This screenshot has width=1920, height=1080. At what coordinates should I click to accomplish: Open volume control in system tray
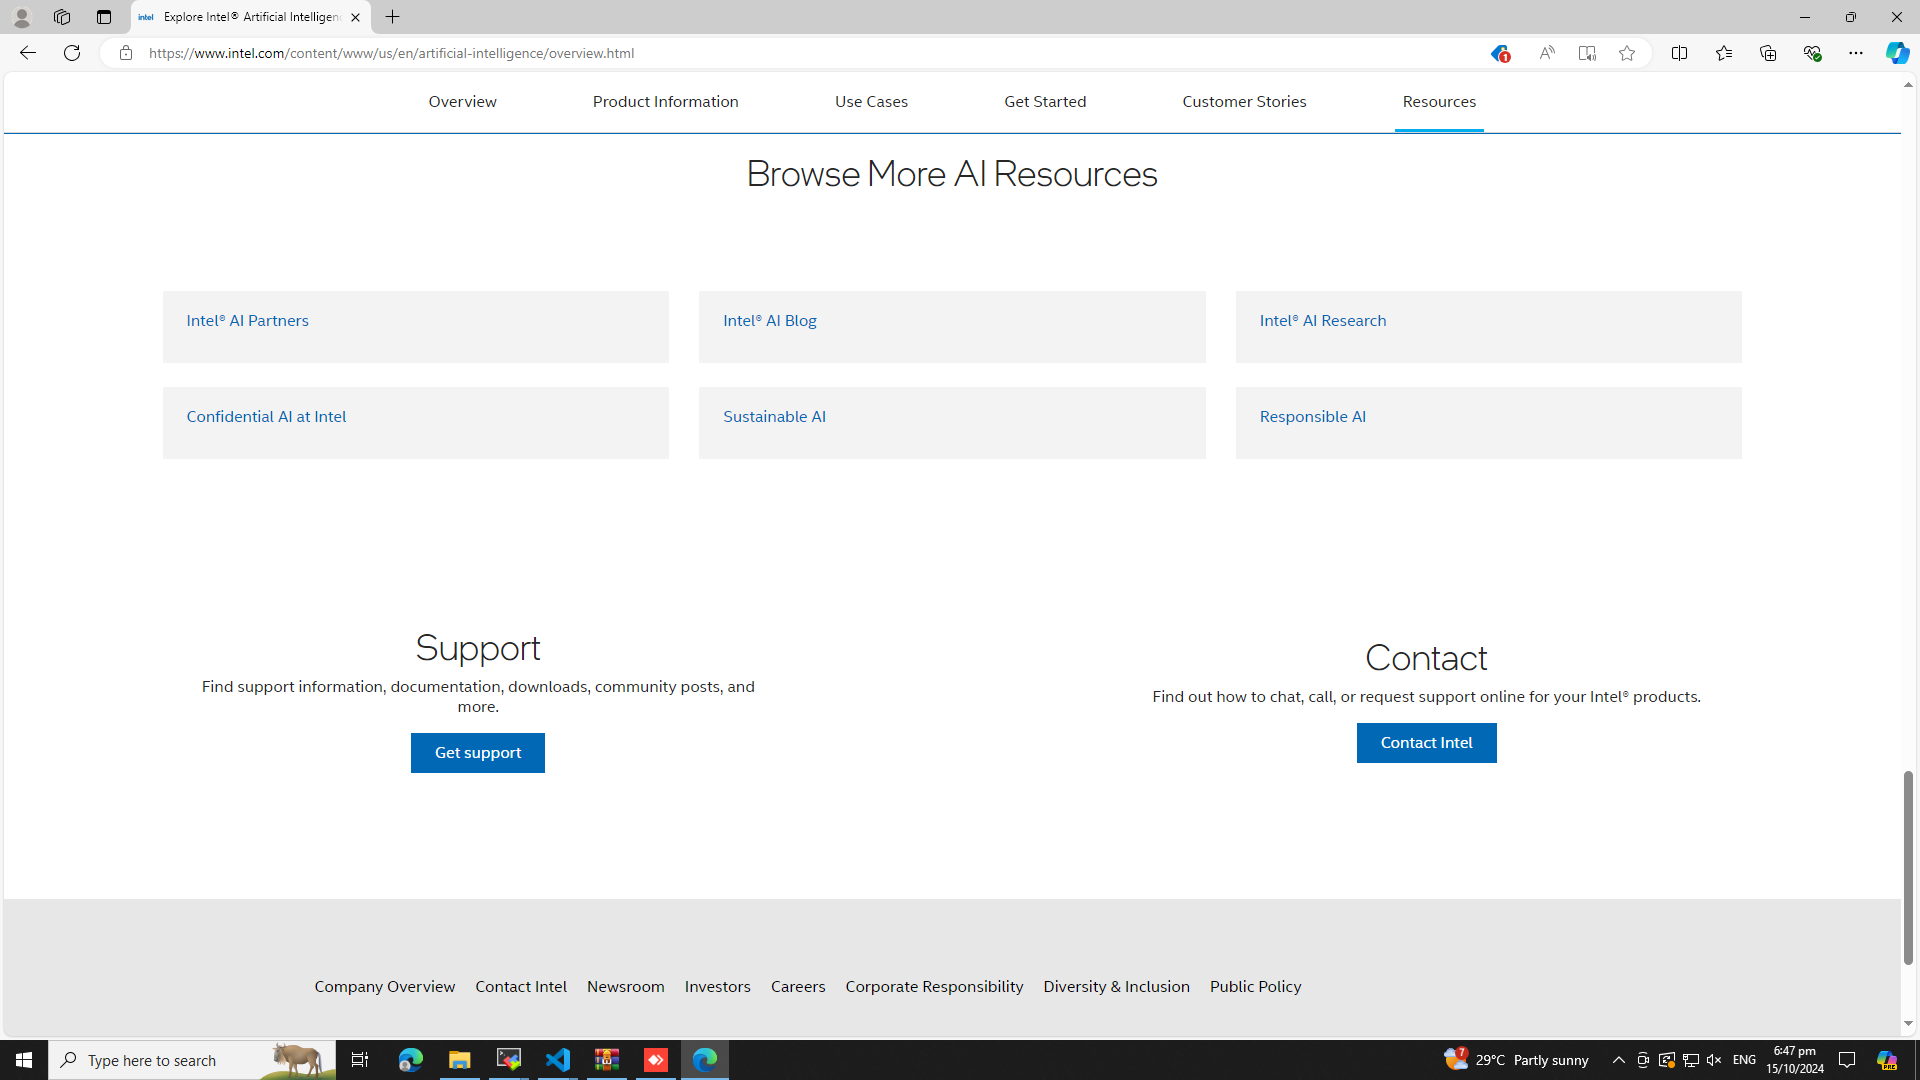[x=1713, y=1060]
